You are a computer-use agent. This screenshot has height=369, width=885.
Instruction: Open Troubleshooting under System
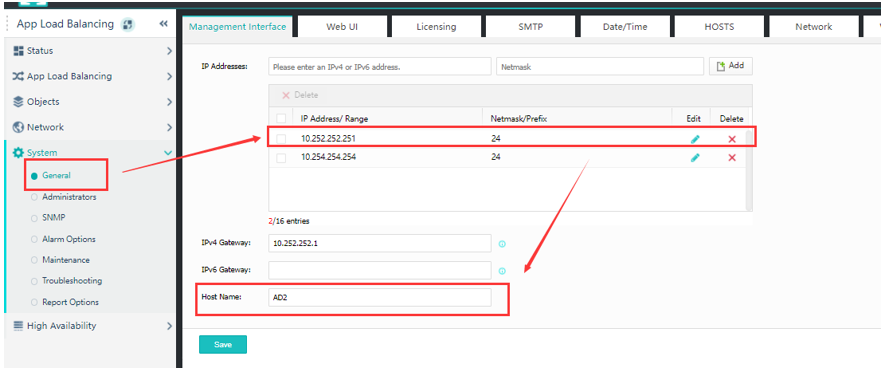(x=72, y=280)
